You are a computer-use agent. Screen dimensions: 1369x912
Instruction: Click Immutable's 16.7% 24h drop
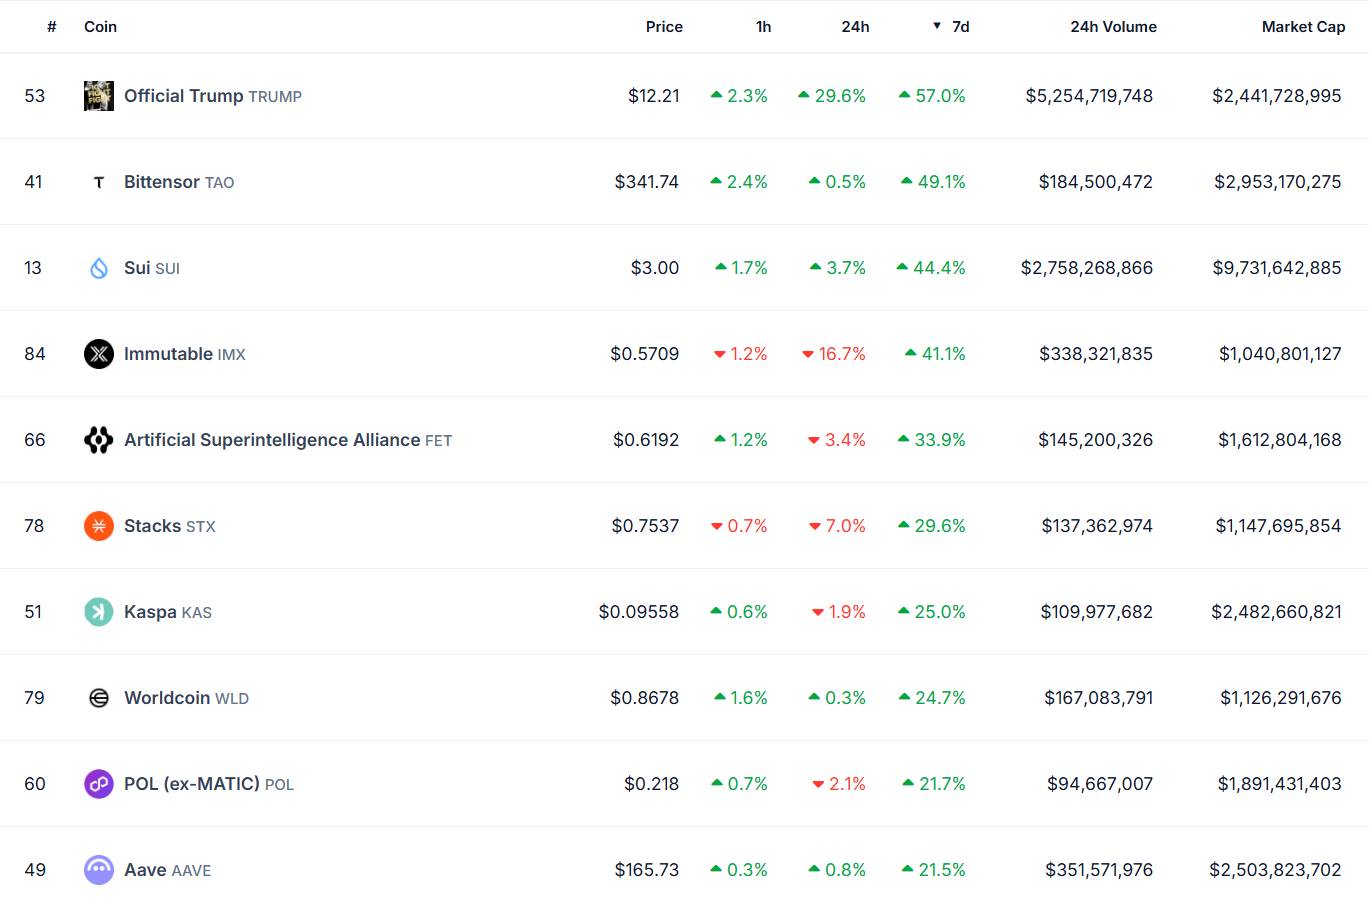(x=834, y=354)
